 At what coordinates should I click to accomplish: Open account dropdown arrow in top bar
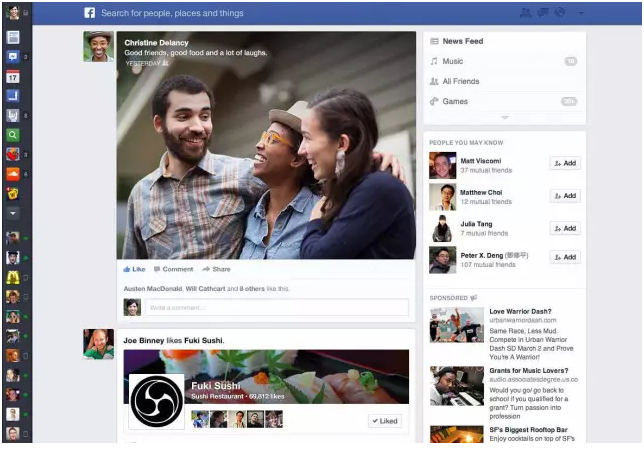pyautogui.click(x=581, y=13)
